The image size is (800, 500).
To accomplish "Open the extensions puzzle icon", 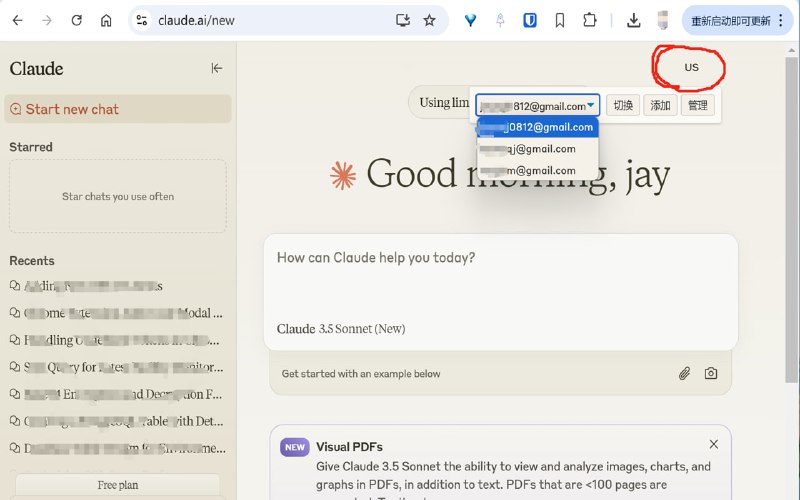I will tap(589, 20).
